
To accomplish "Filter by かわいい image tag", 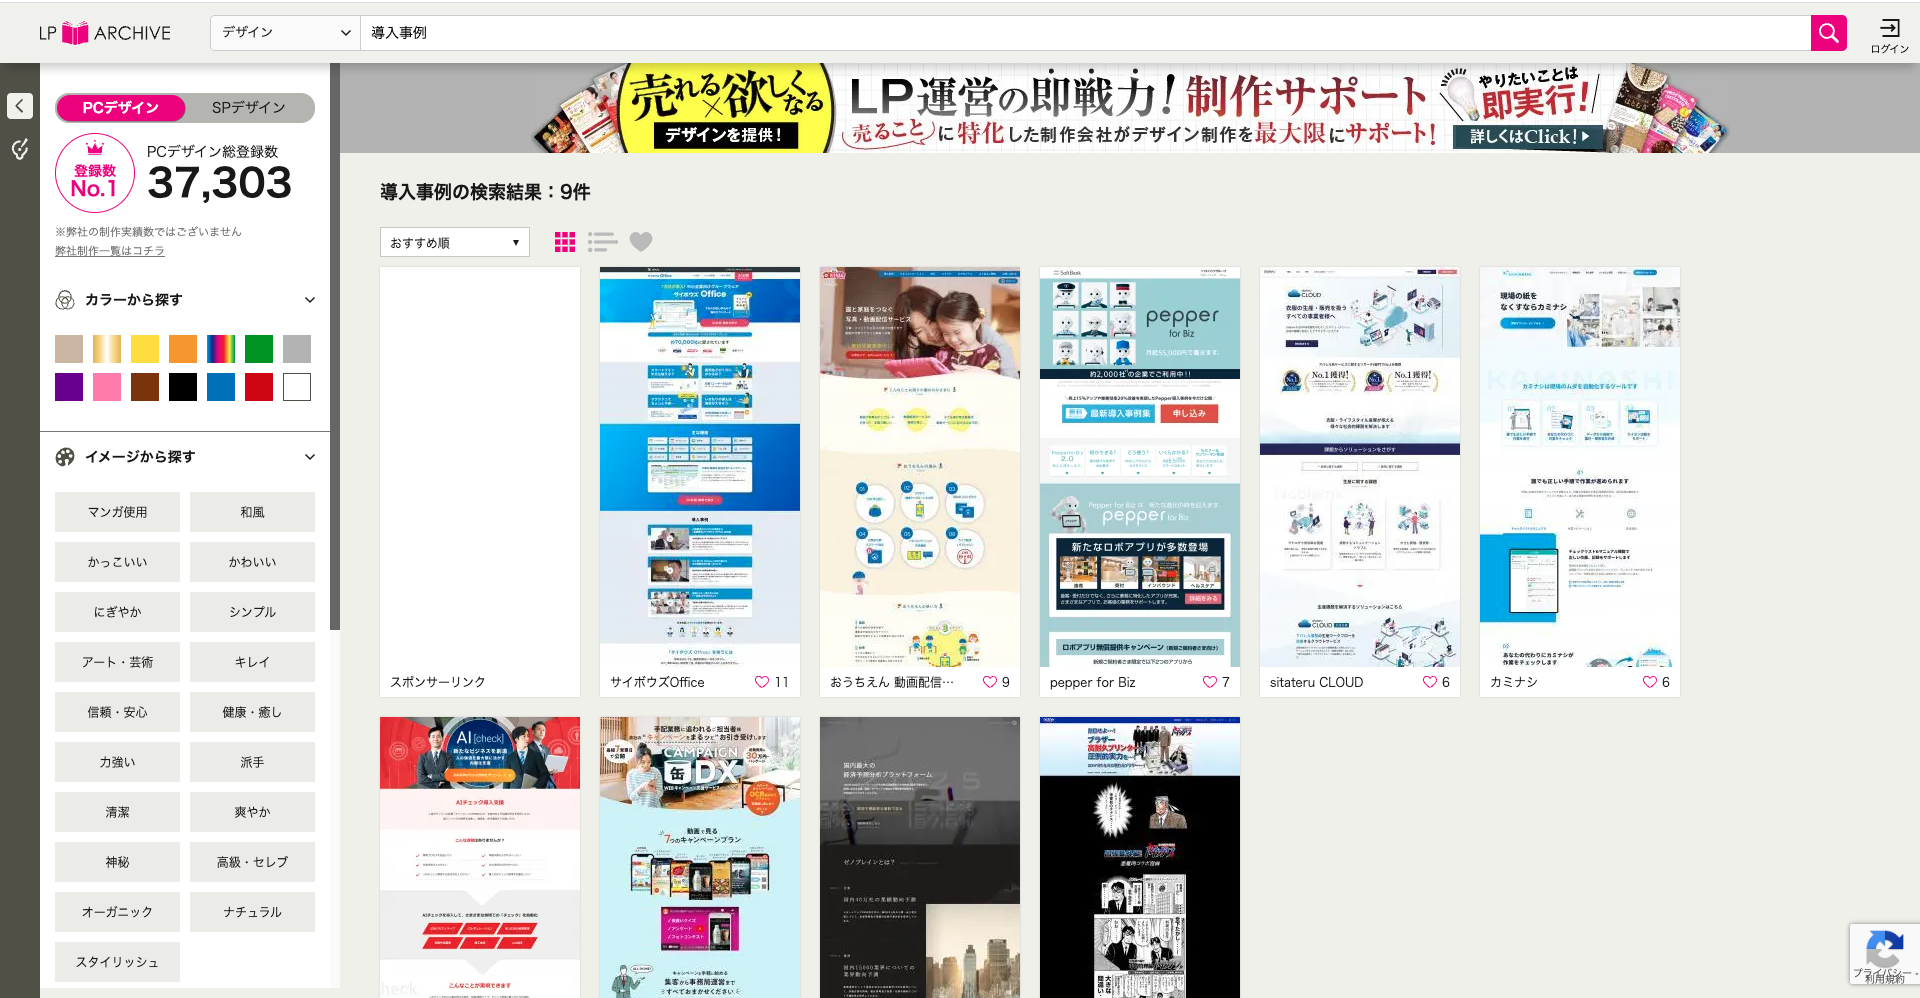I will click(x=252, y=562).
